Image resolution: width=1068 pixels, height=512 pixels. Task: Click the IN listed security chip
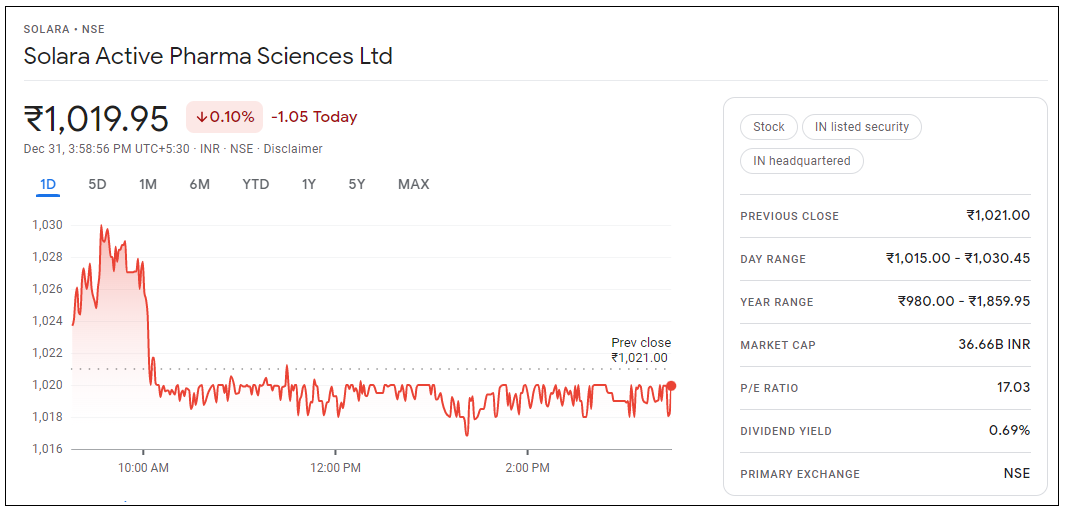862,127
